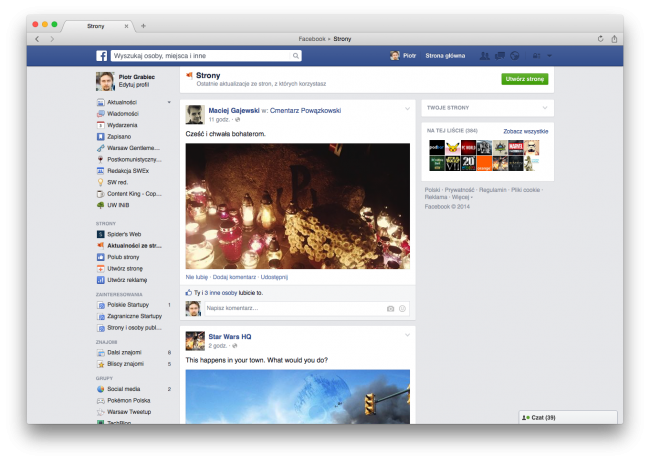Go forward with browser forward arrow
The height and width of the screenshot is (462, 650).
coord(52,39)
